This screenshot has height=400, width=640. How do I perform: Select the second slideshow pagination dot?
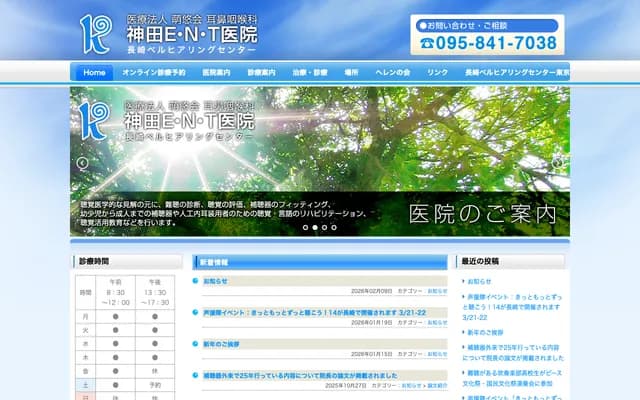(x=315, y=227)
